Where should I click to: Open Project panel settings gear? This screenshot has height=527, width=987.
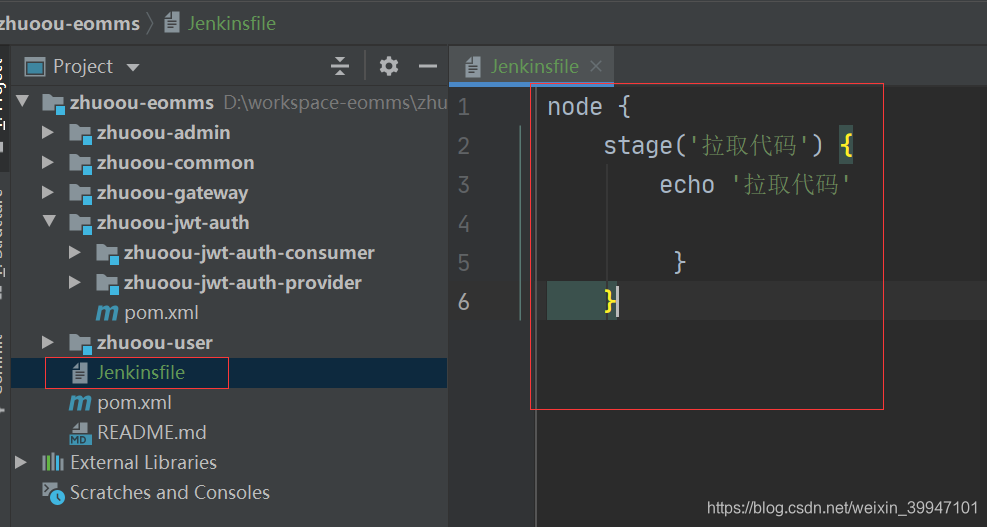coord(389,66)
